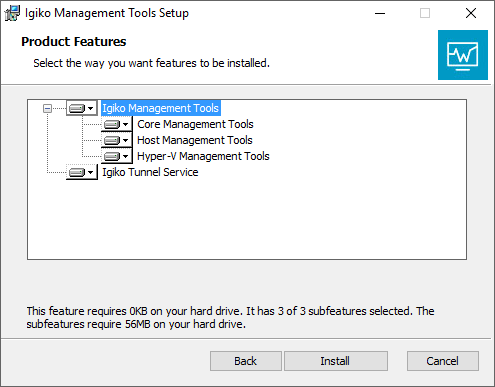The width and height of the screenshot is (495, 387).
Task: Open install options arrow for Hyper-V Management Tools
Action: pyautogui.click(x=125, y=157)
